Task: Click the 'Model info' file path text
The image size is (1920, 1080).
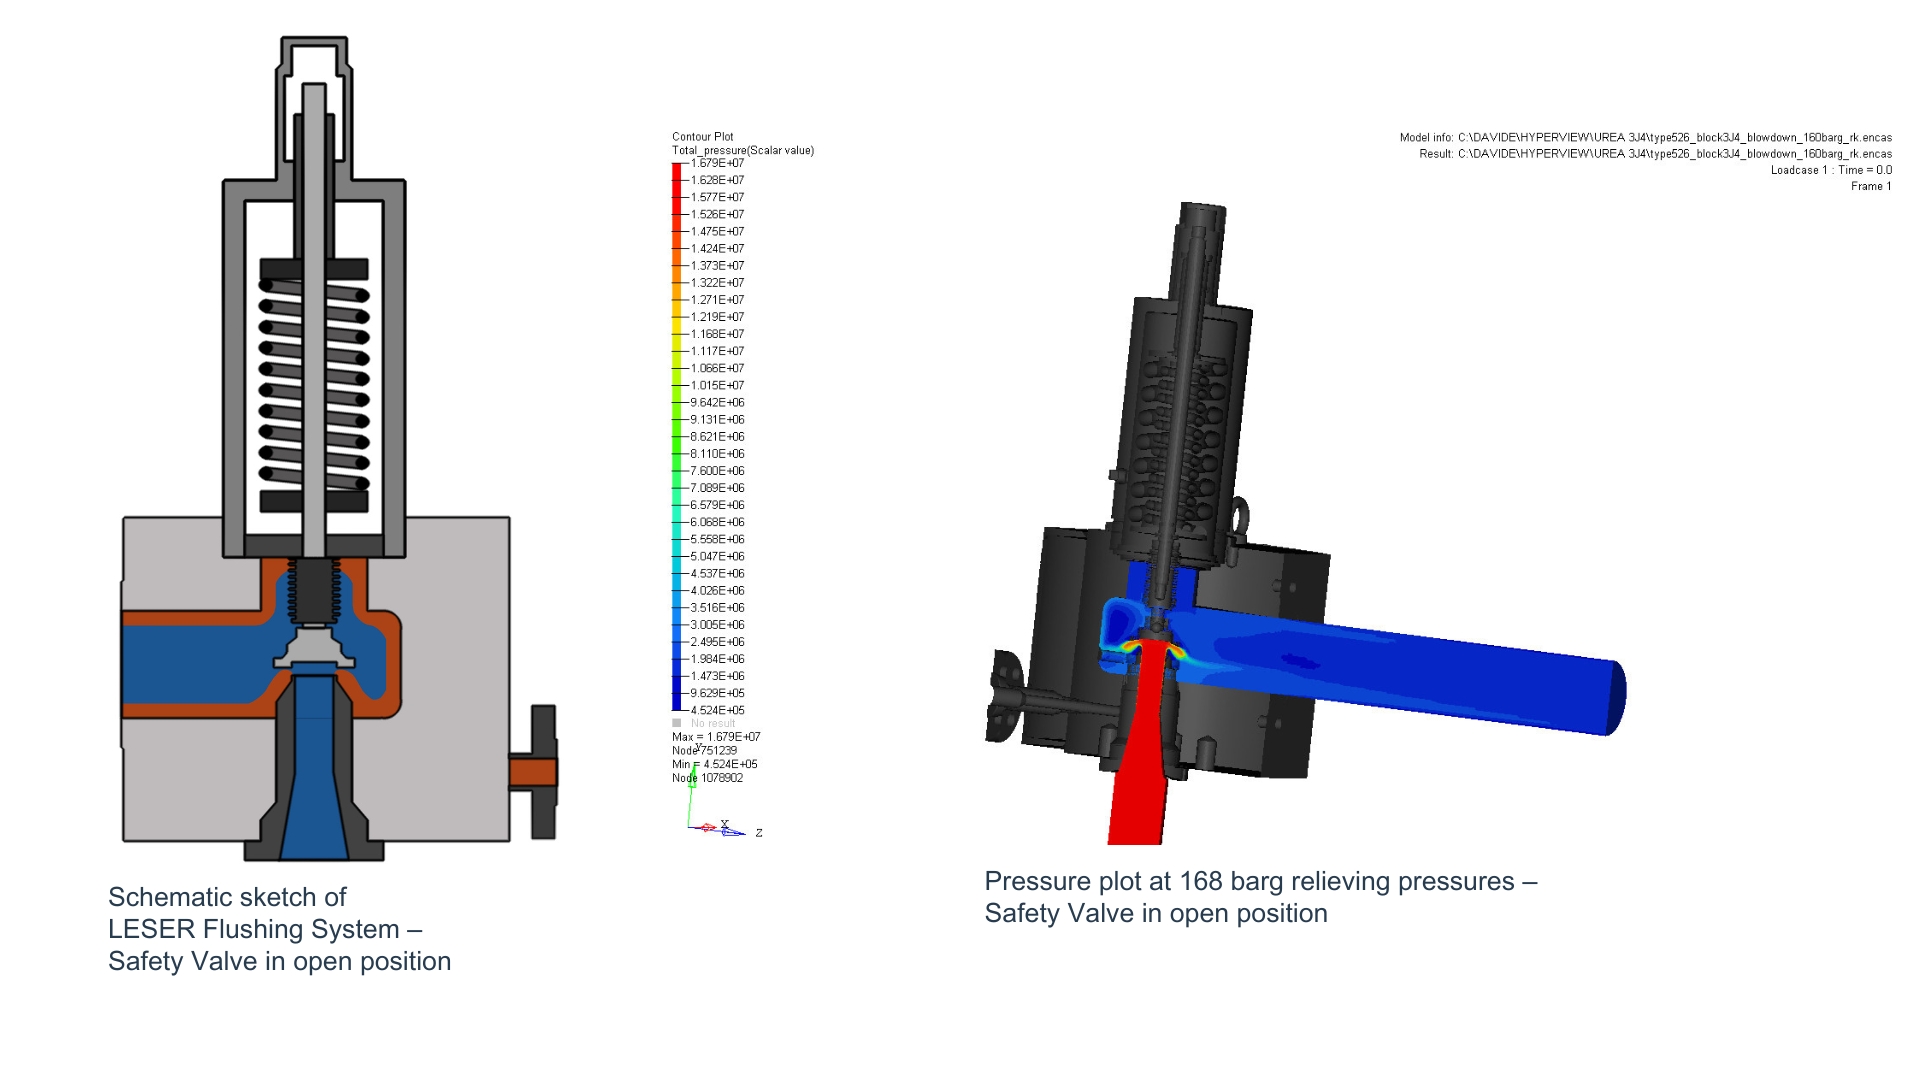Action: tap(1645, 138)
